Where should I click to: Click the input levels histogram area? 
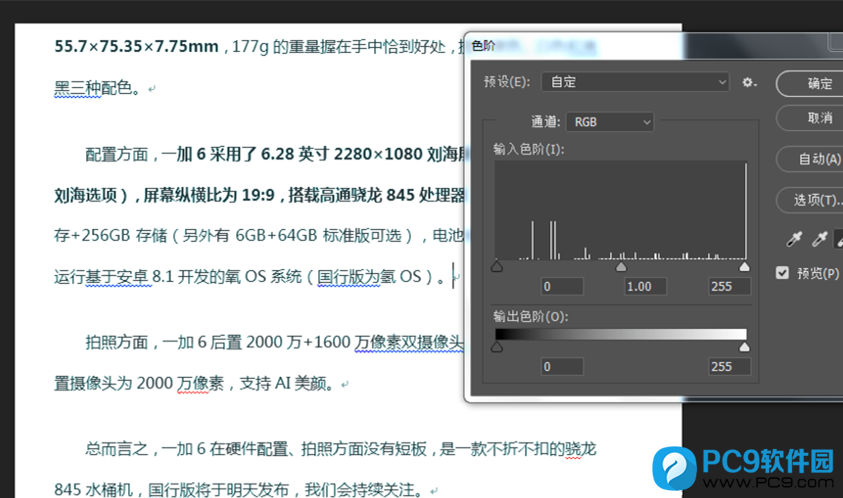pyautogui.click(x=620, y=210)
